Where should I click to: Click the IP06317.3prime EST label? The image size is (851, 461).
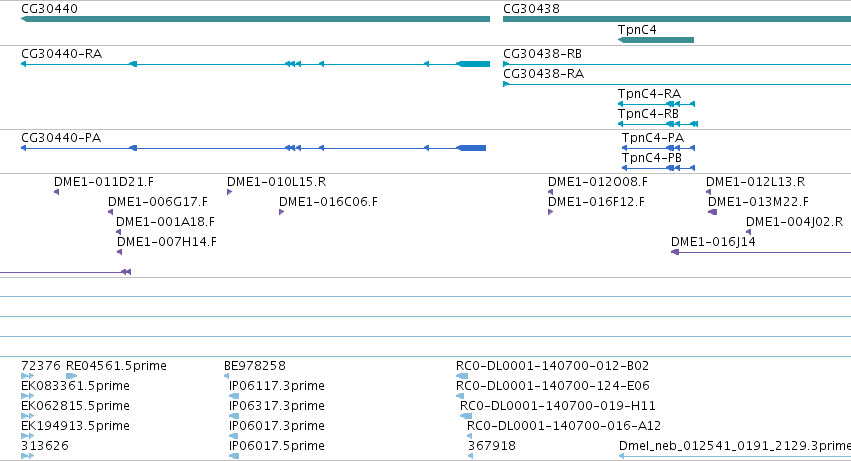277,406
